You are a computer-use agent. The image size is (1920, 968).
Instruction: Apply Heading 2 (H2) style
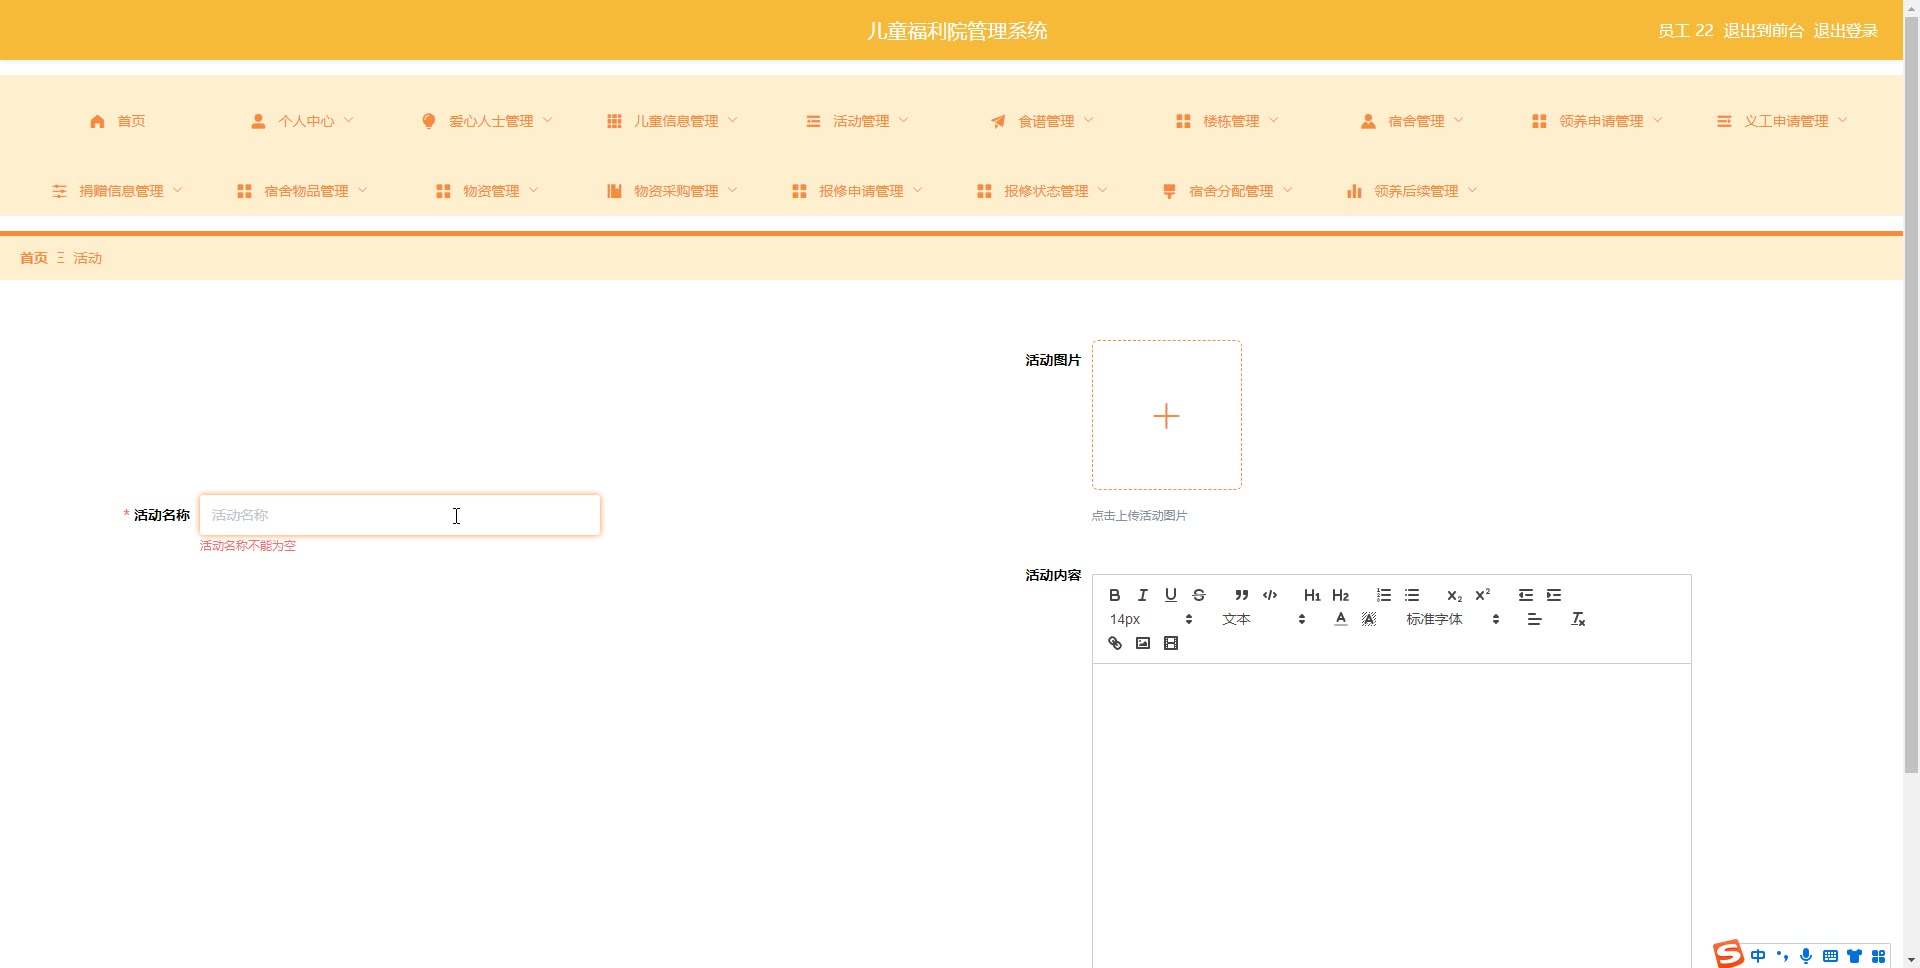click(x=1341, y=595)
